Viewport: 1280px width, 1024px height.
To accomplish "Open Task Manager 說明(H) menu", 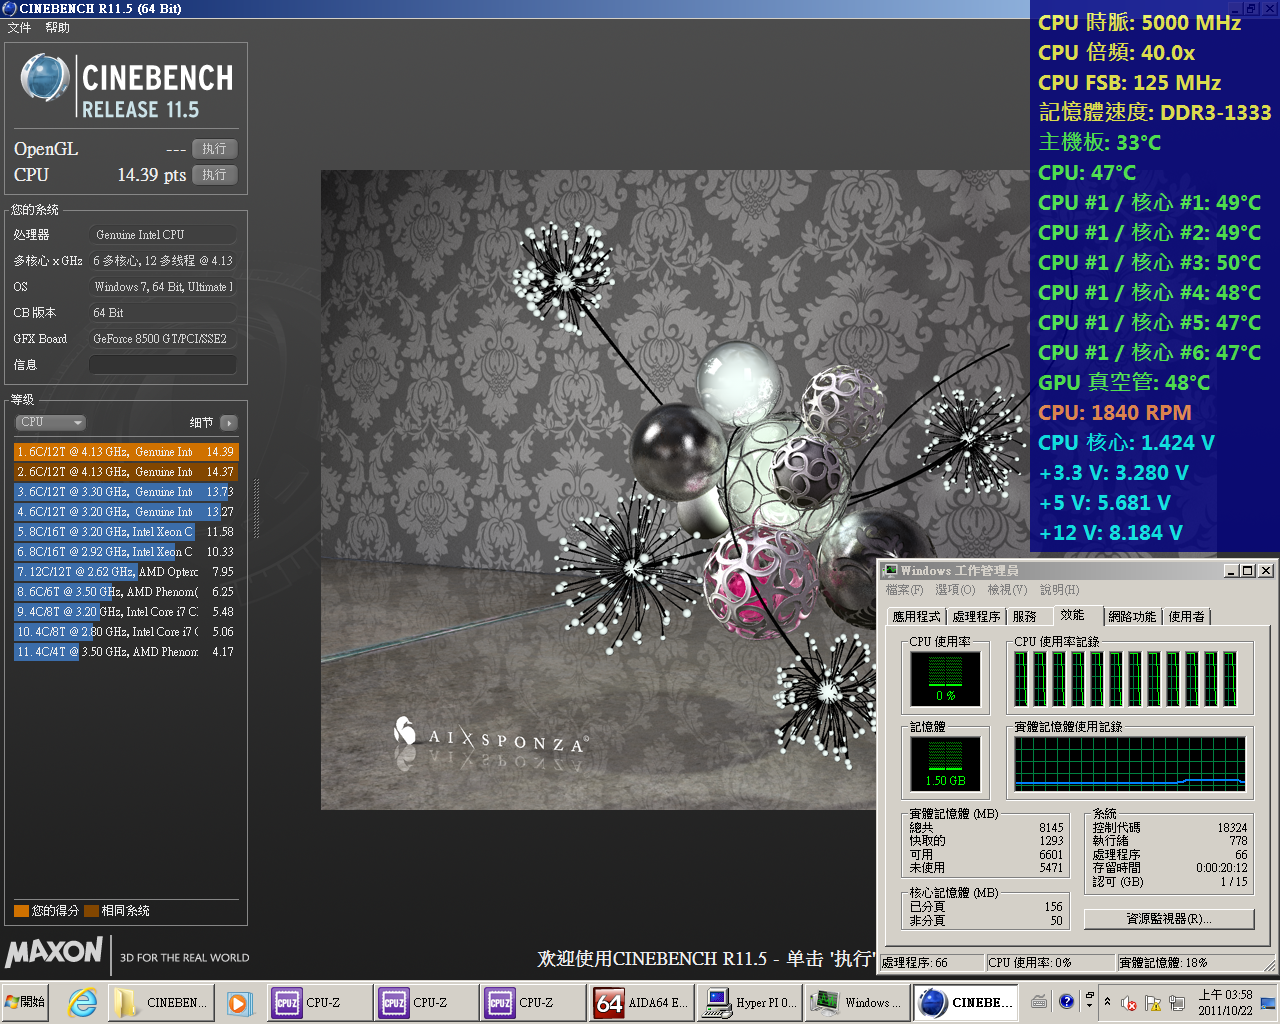I will [x=1059, y=590].
